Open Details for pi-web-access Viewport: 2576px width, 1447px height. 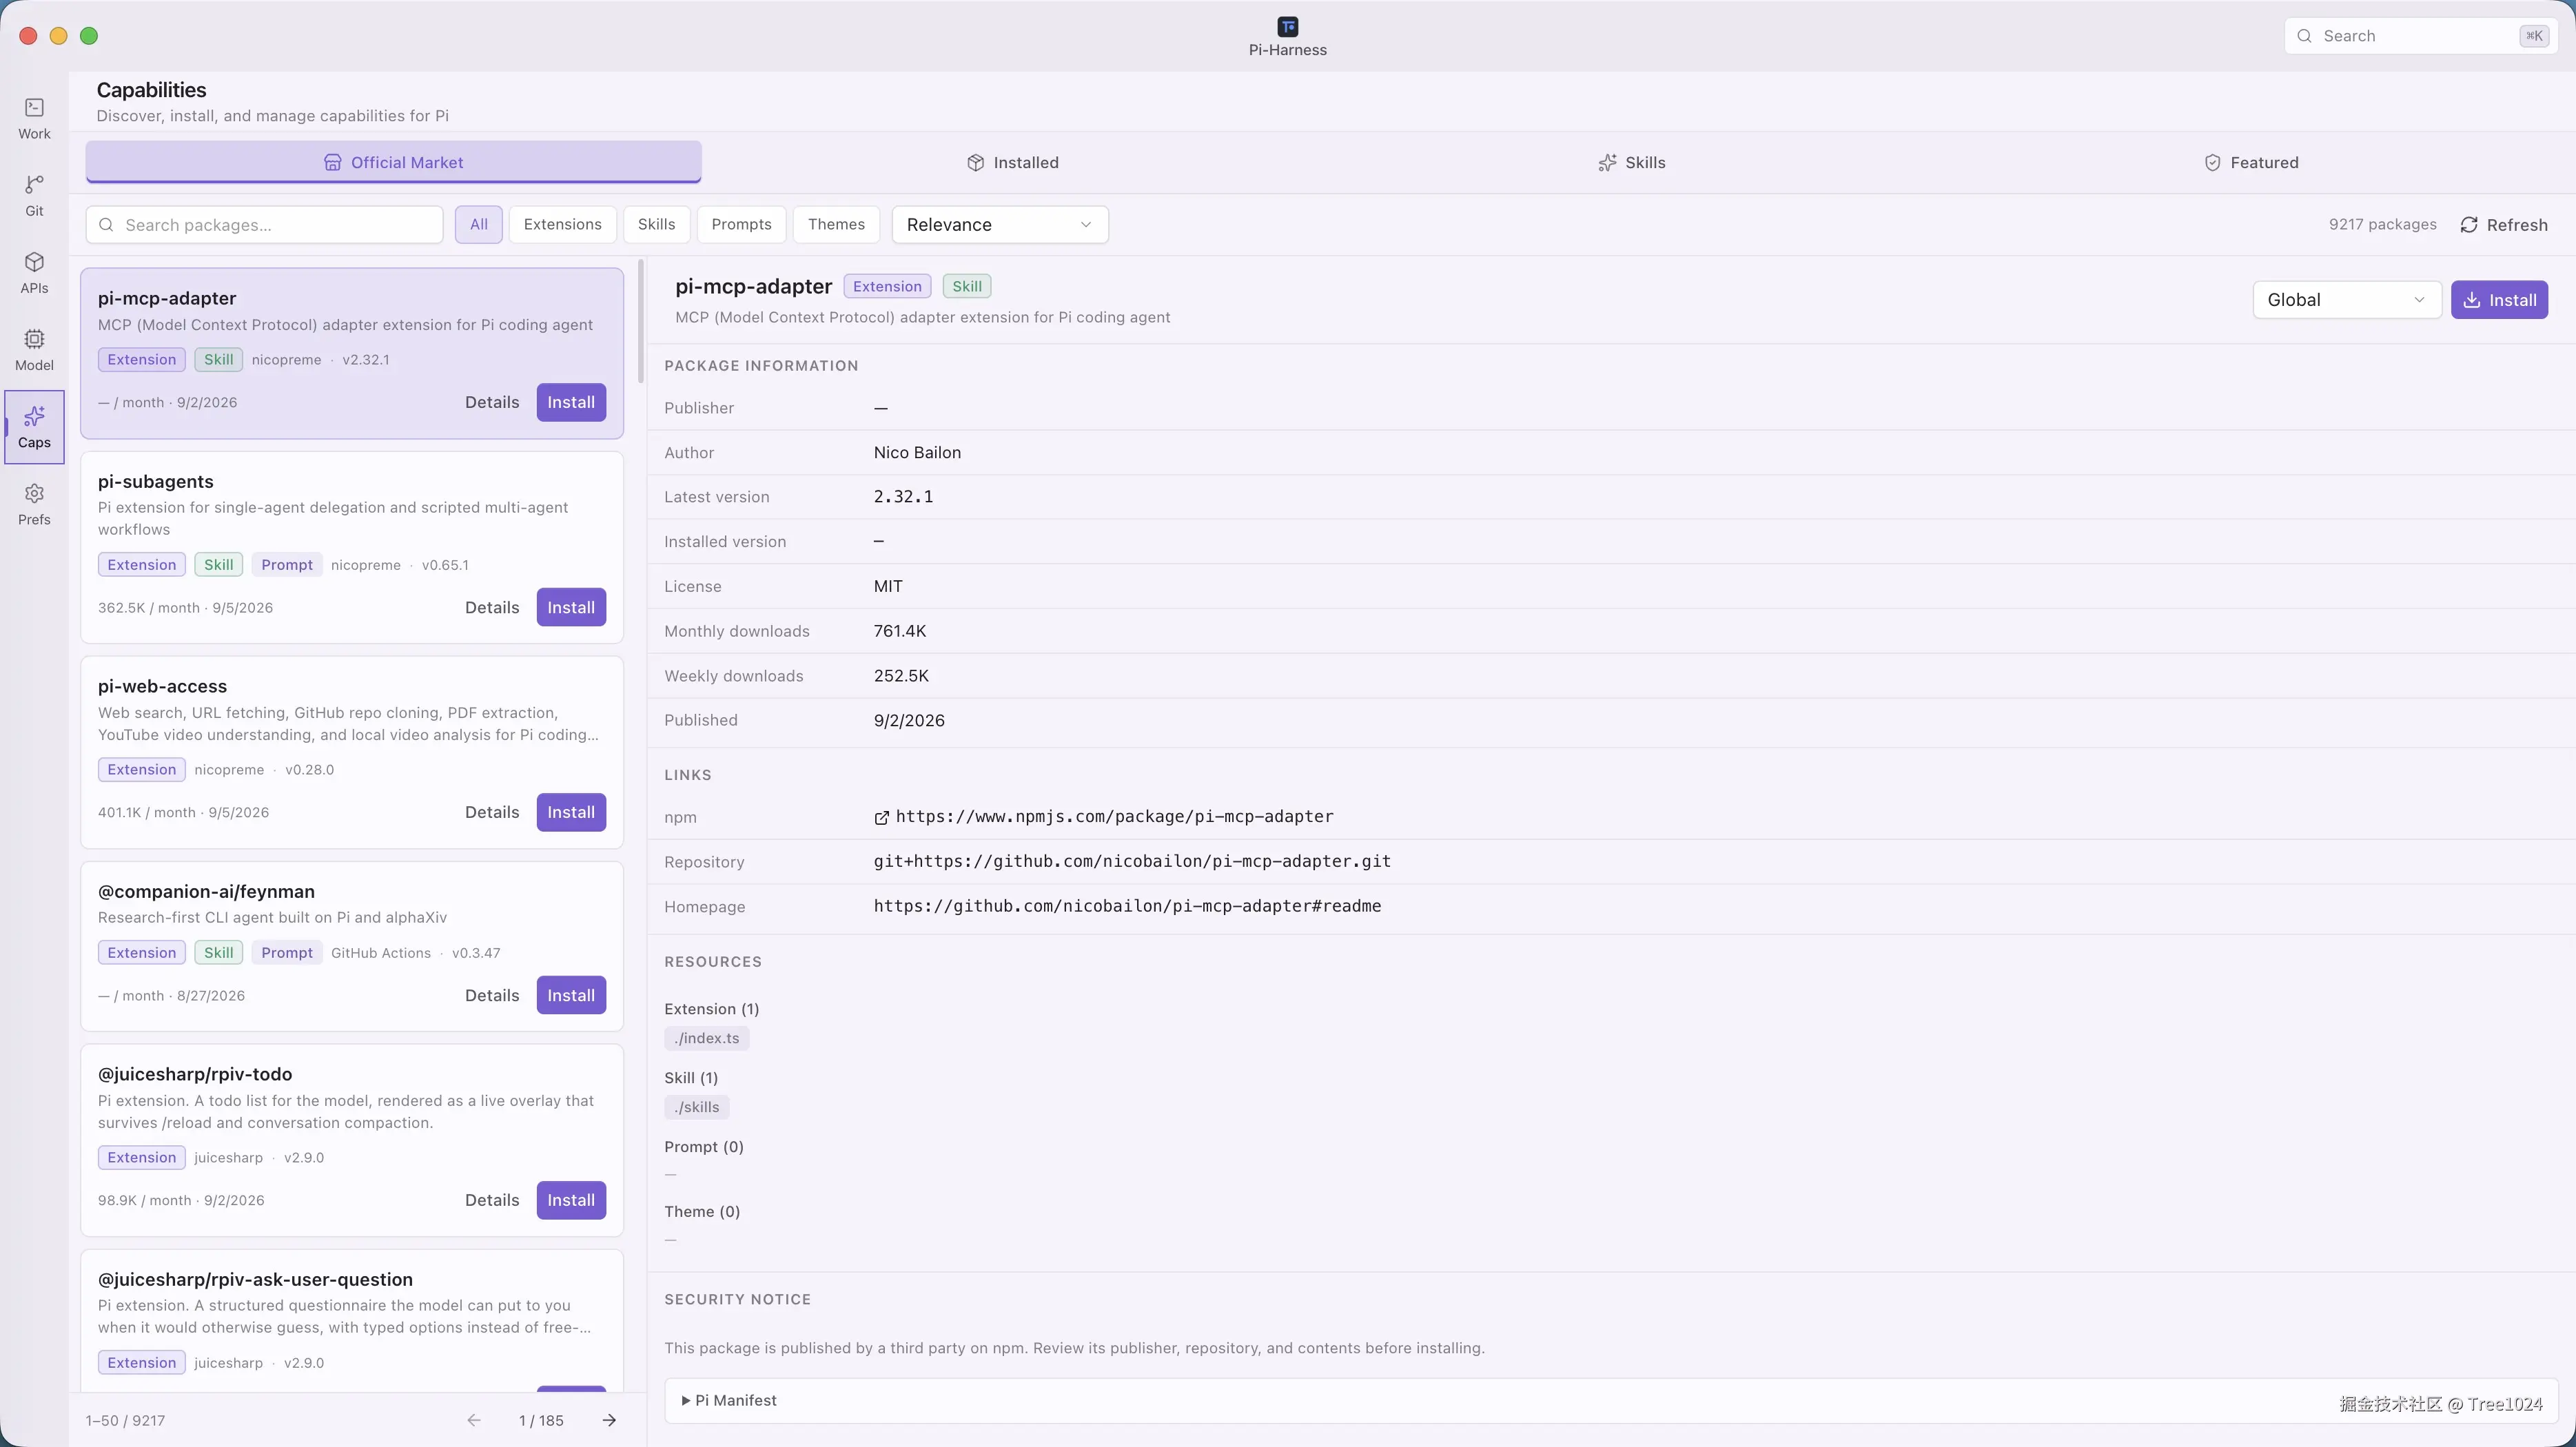492,812
